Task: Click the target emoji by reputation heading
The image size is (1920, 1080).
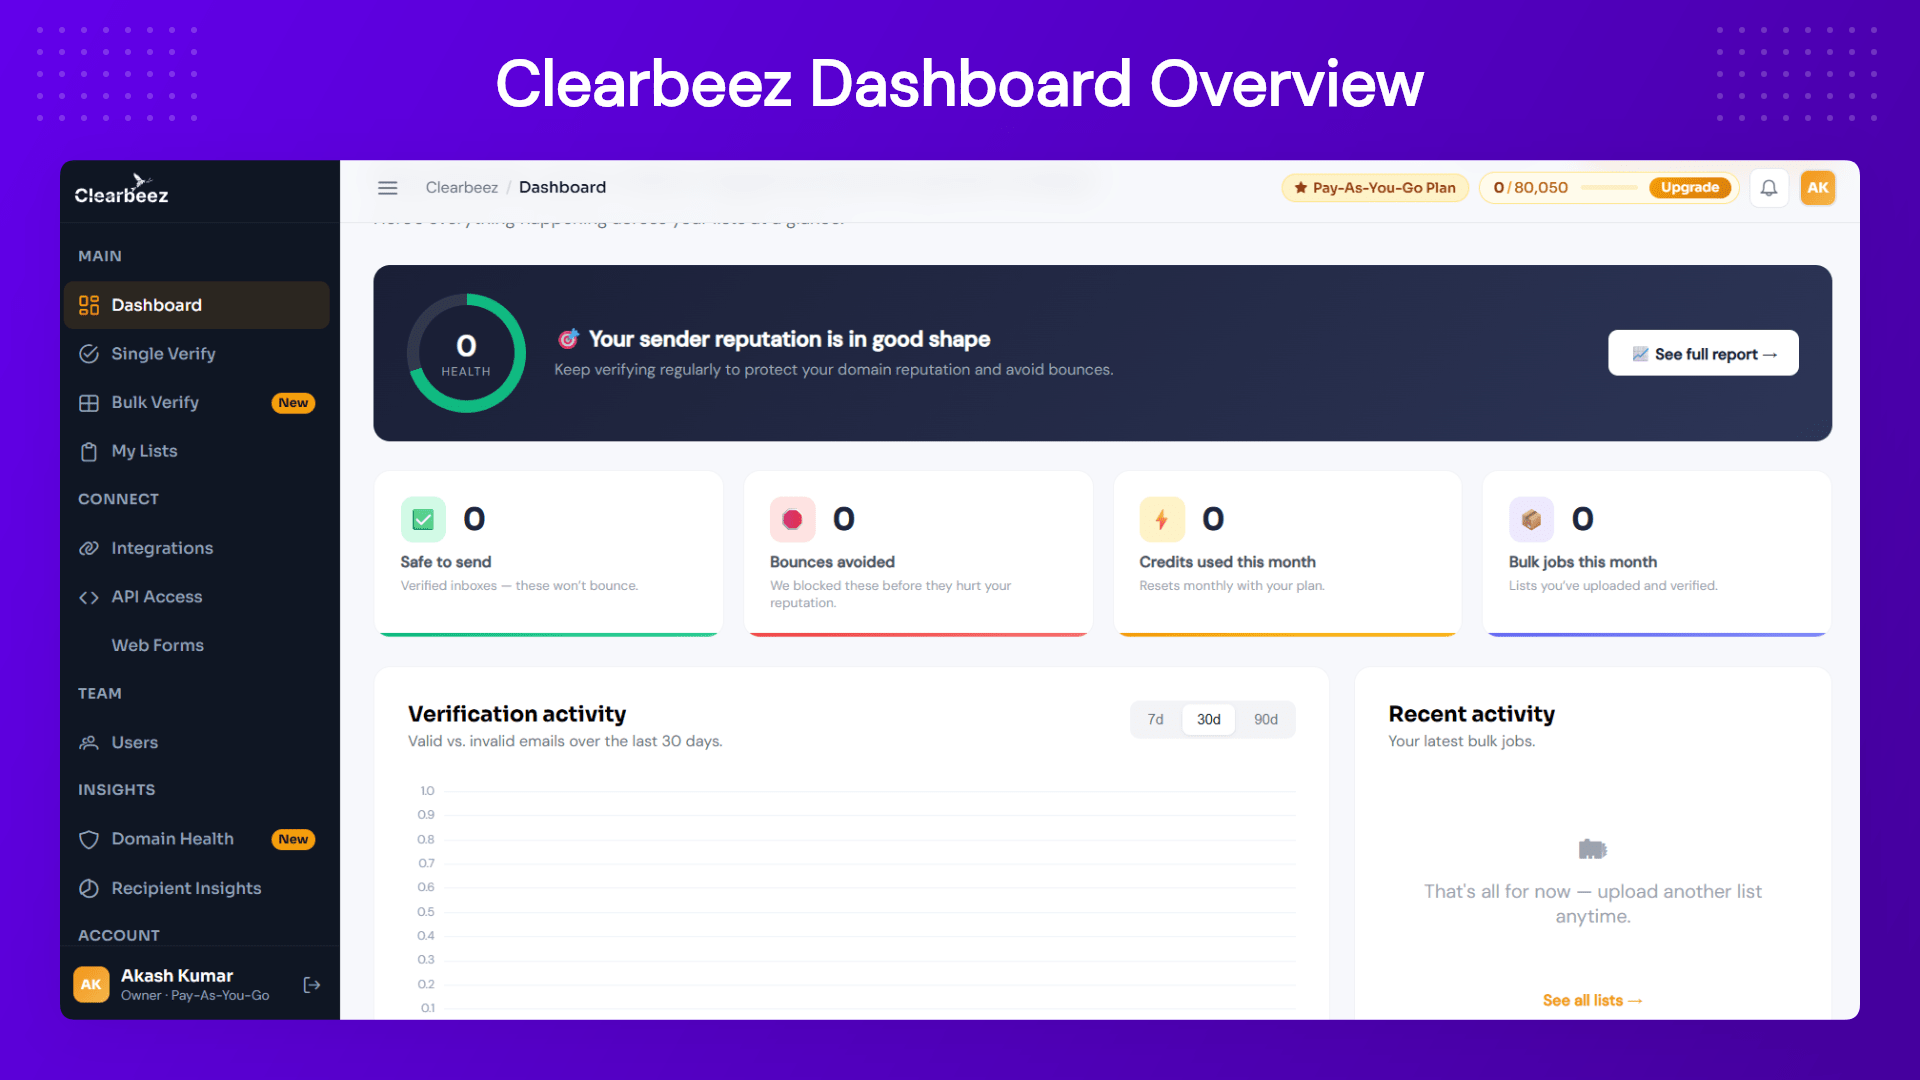Action: click(x=568, y=339)
